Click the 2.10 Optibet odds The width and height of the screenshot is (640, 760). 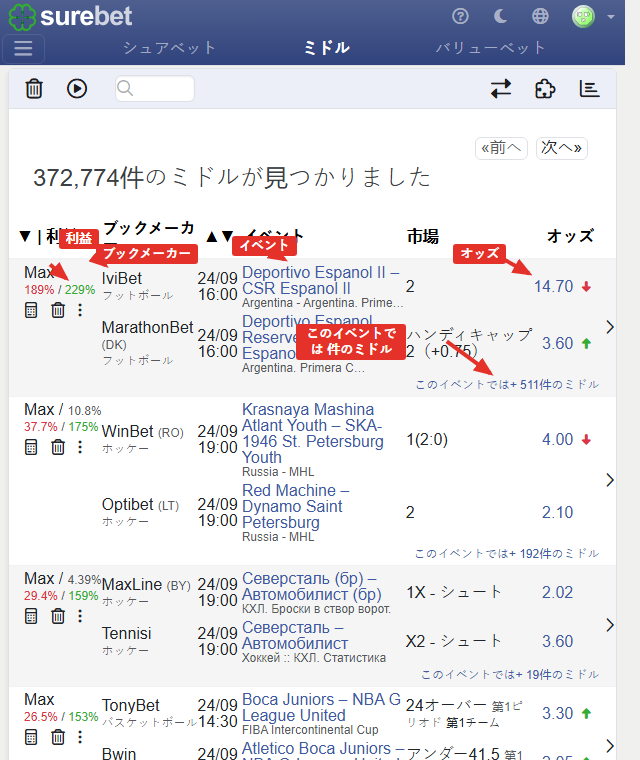[x=558, y=512]
